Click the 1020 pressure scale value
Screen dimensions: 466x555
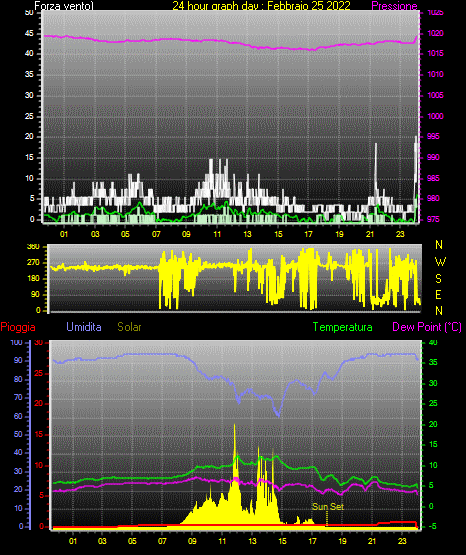435,33
